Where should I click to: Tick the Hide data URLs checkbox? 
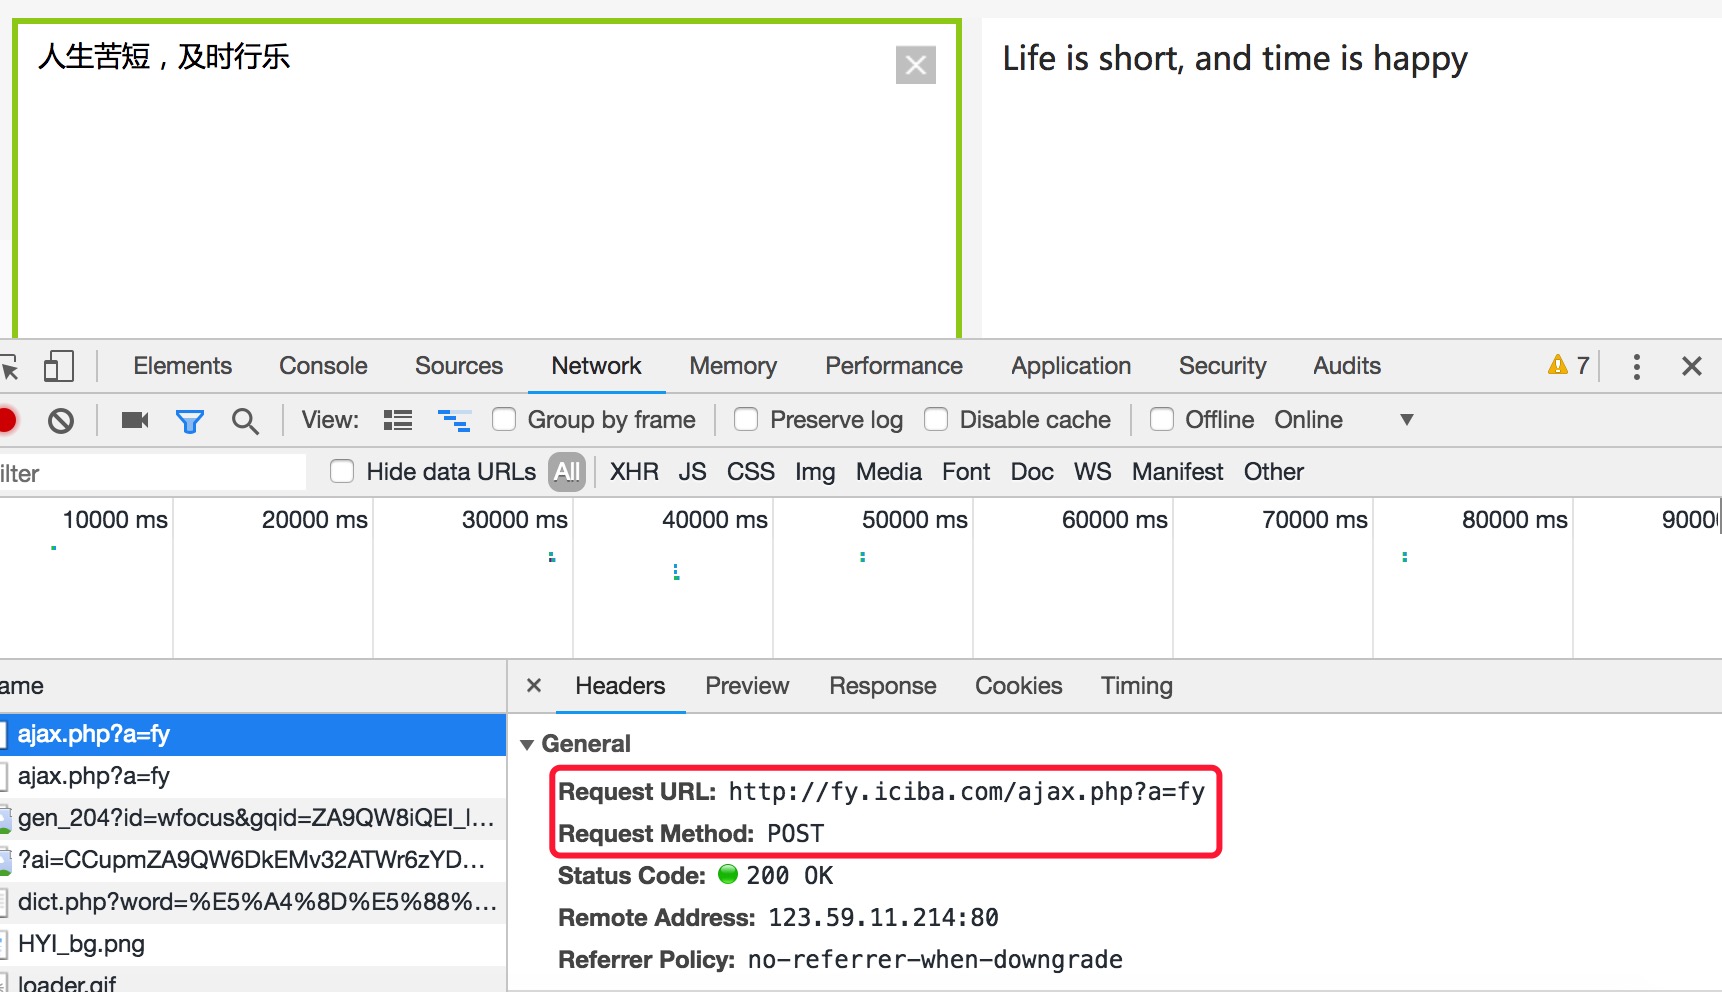click(x=342, y=471)
